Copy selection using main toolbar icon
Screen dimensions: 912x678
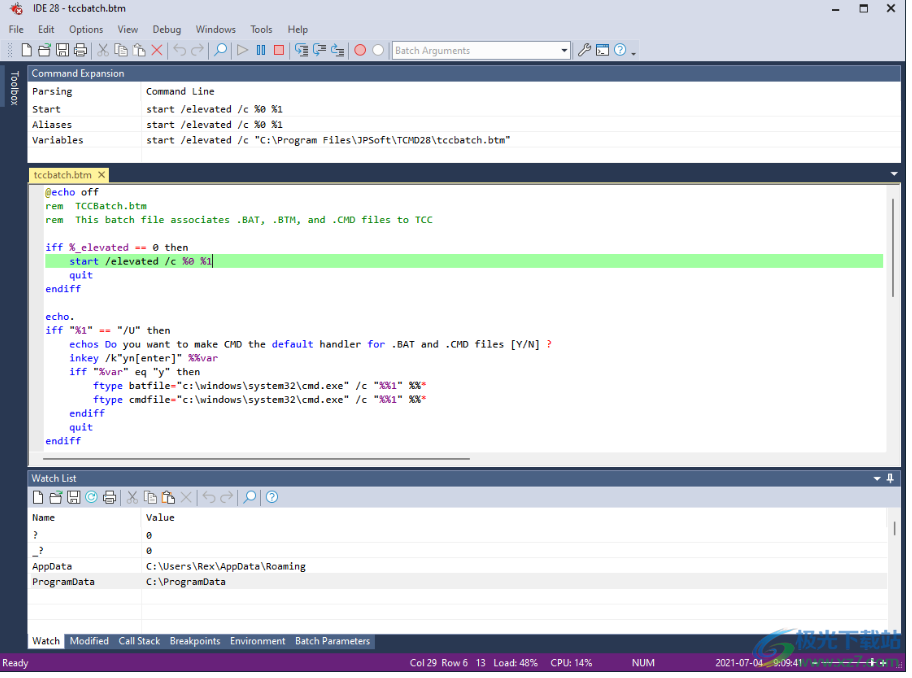(121, 51)
